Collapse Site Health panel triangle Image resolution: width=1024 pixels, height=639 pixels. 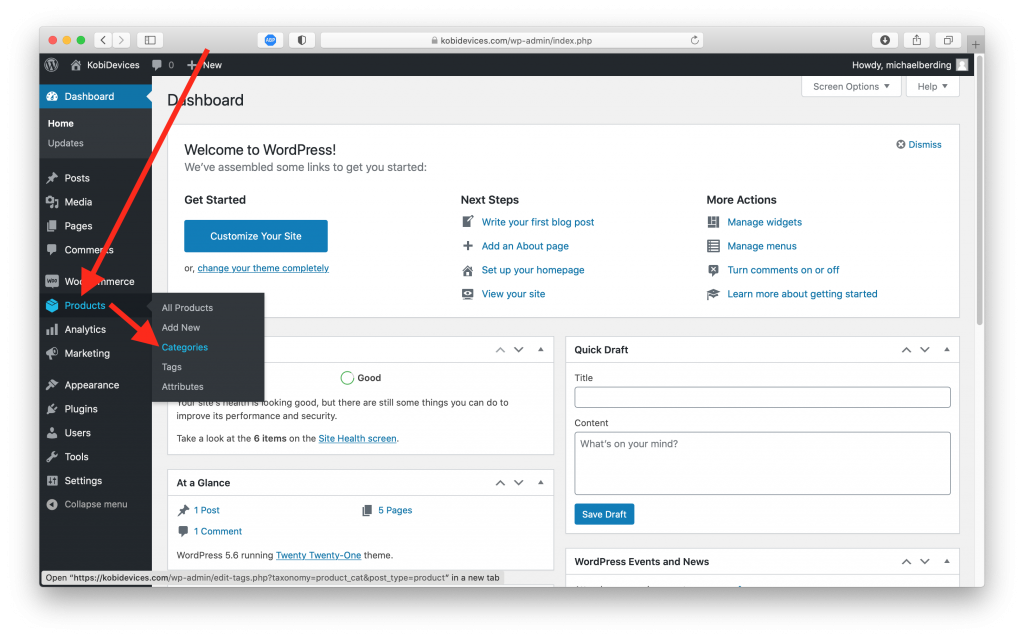[x=541, y=350]
